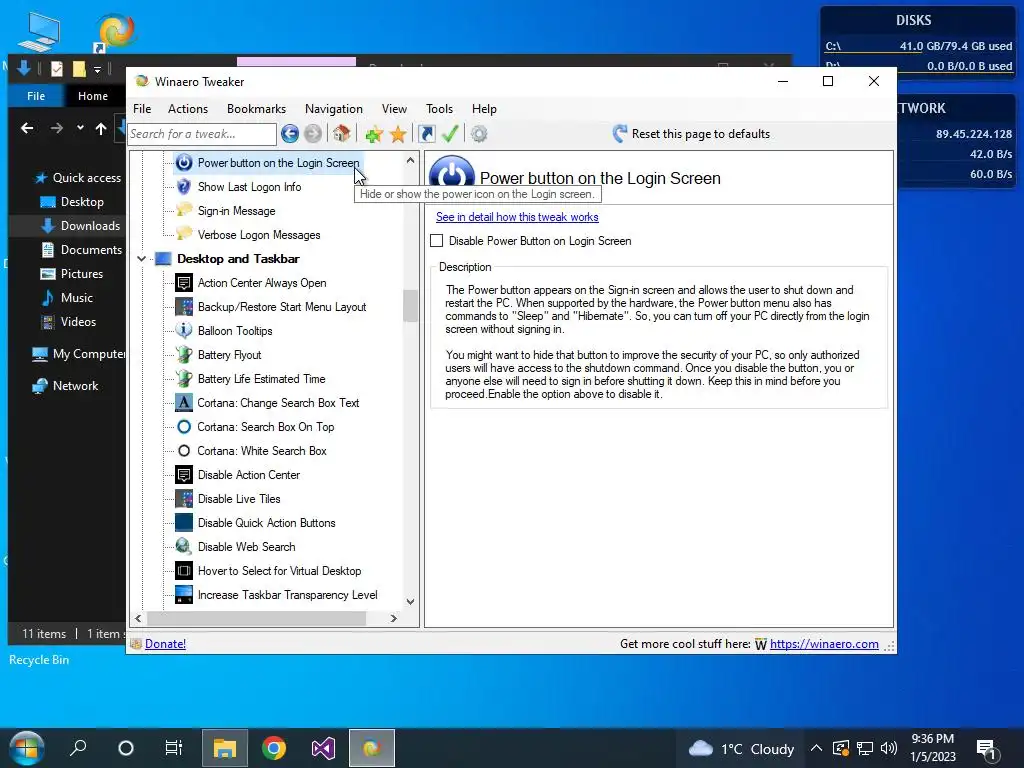The width and height of the screenshot is (1024, 768).
Task: Click the Hover to Select for Virtual Desktop icon
Action: coord(184,571)
